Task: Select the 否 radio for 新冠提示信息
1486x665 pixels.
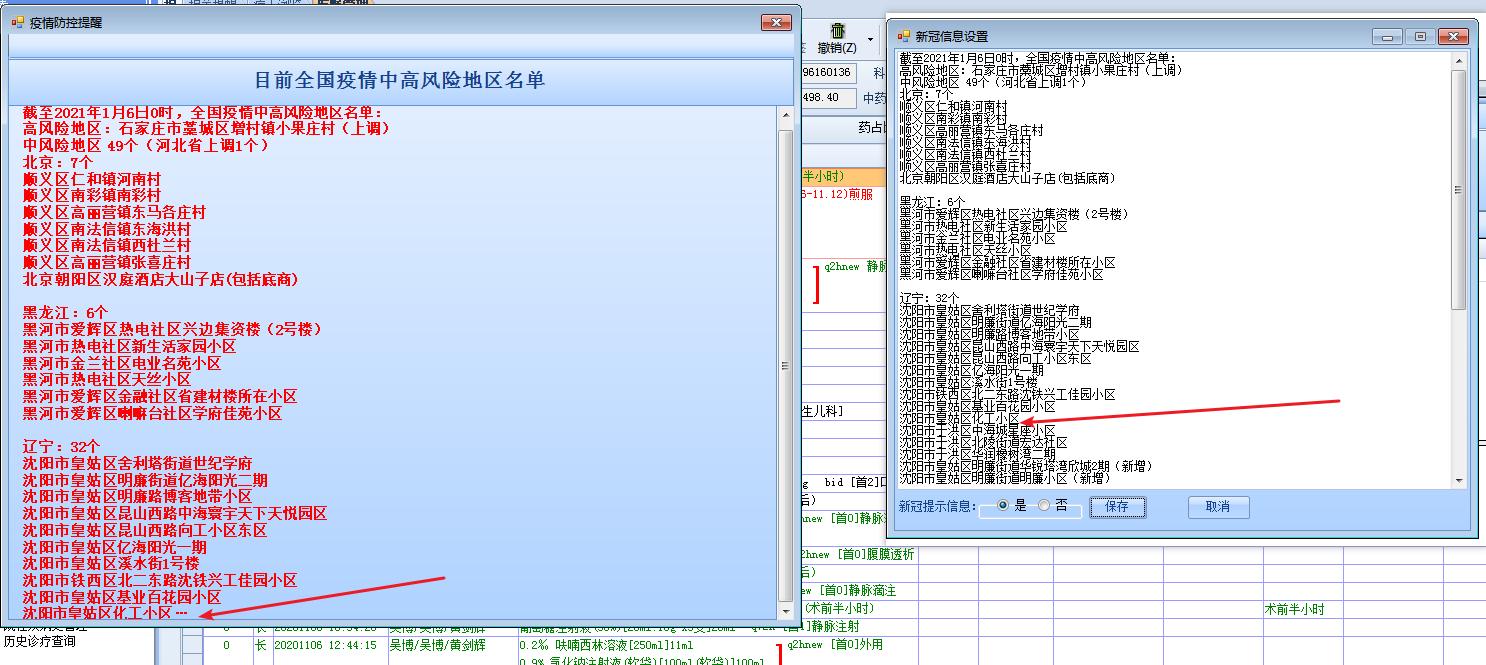Action: [x=1044, y=506]
